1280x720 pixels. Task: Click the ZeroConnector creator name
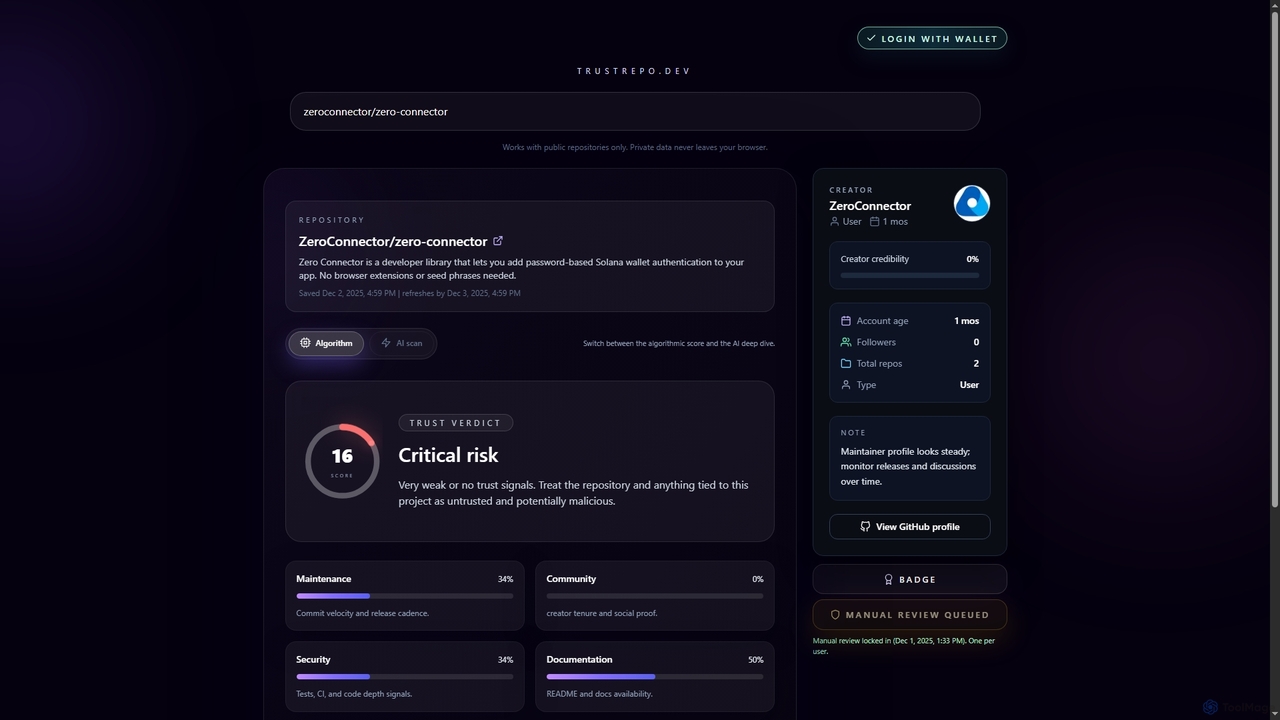click(x=870, y=206)
